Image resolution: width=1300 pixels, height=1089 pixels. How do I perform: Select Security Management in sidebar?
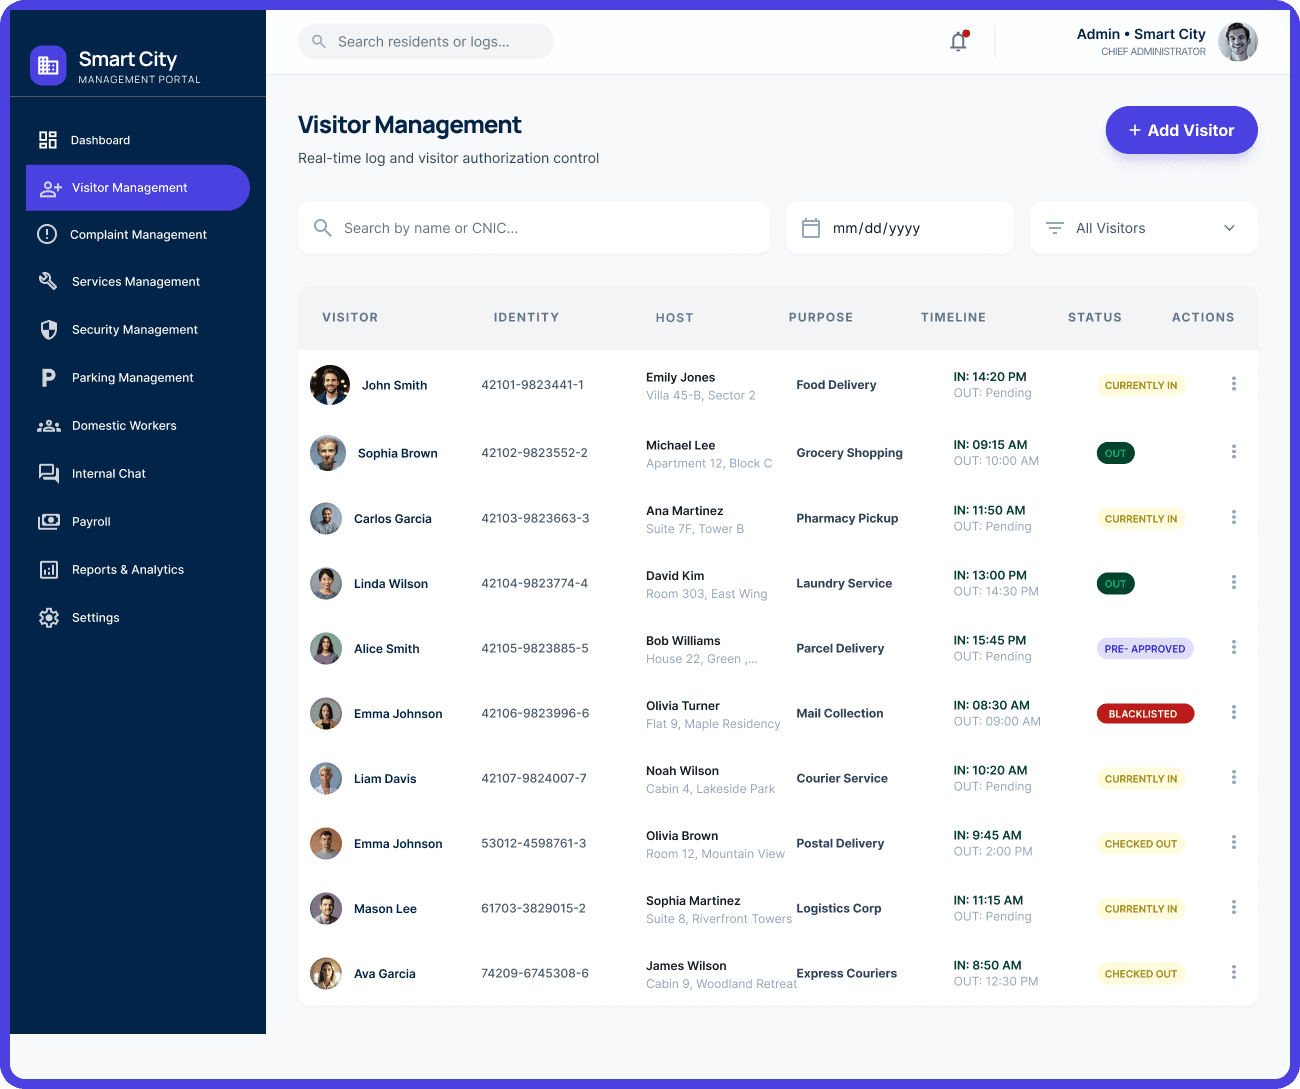(138, 329)
